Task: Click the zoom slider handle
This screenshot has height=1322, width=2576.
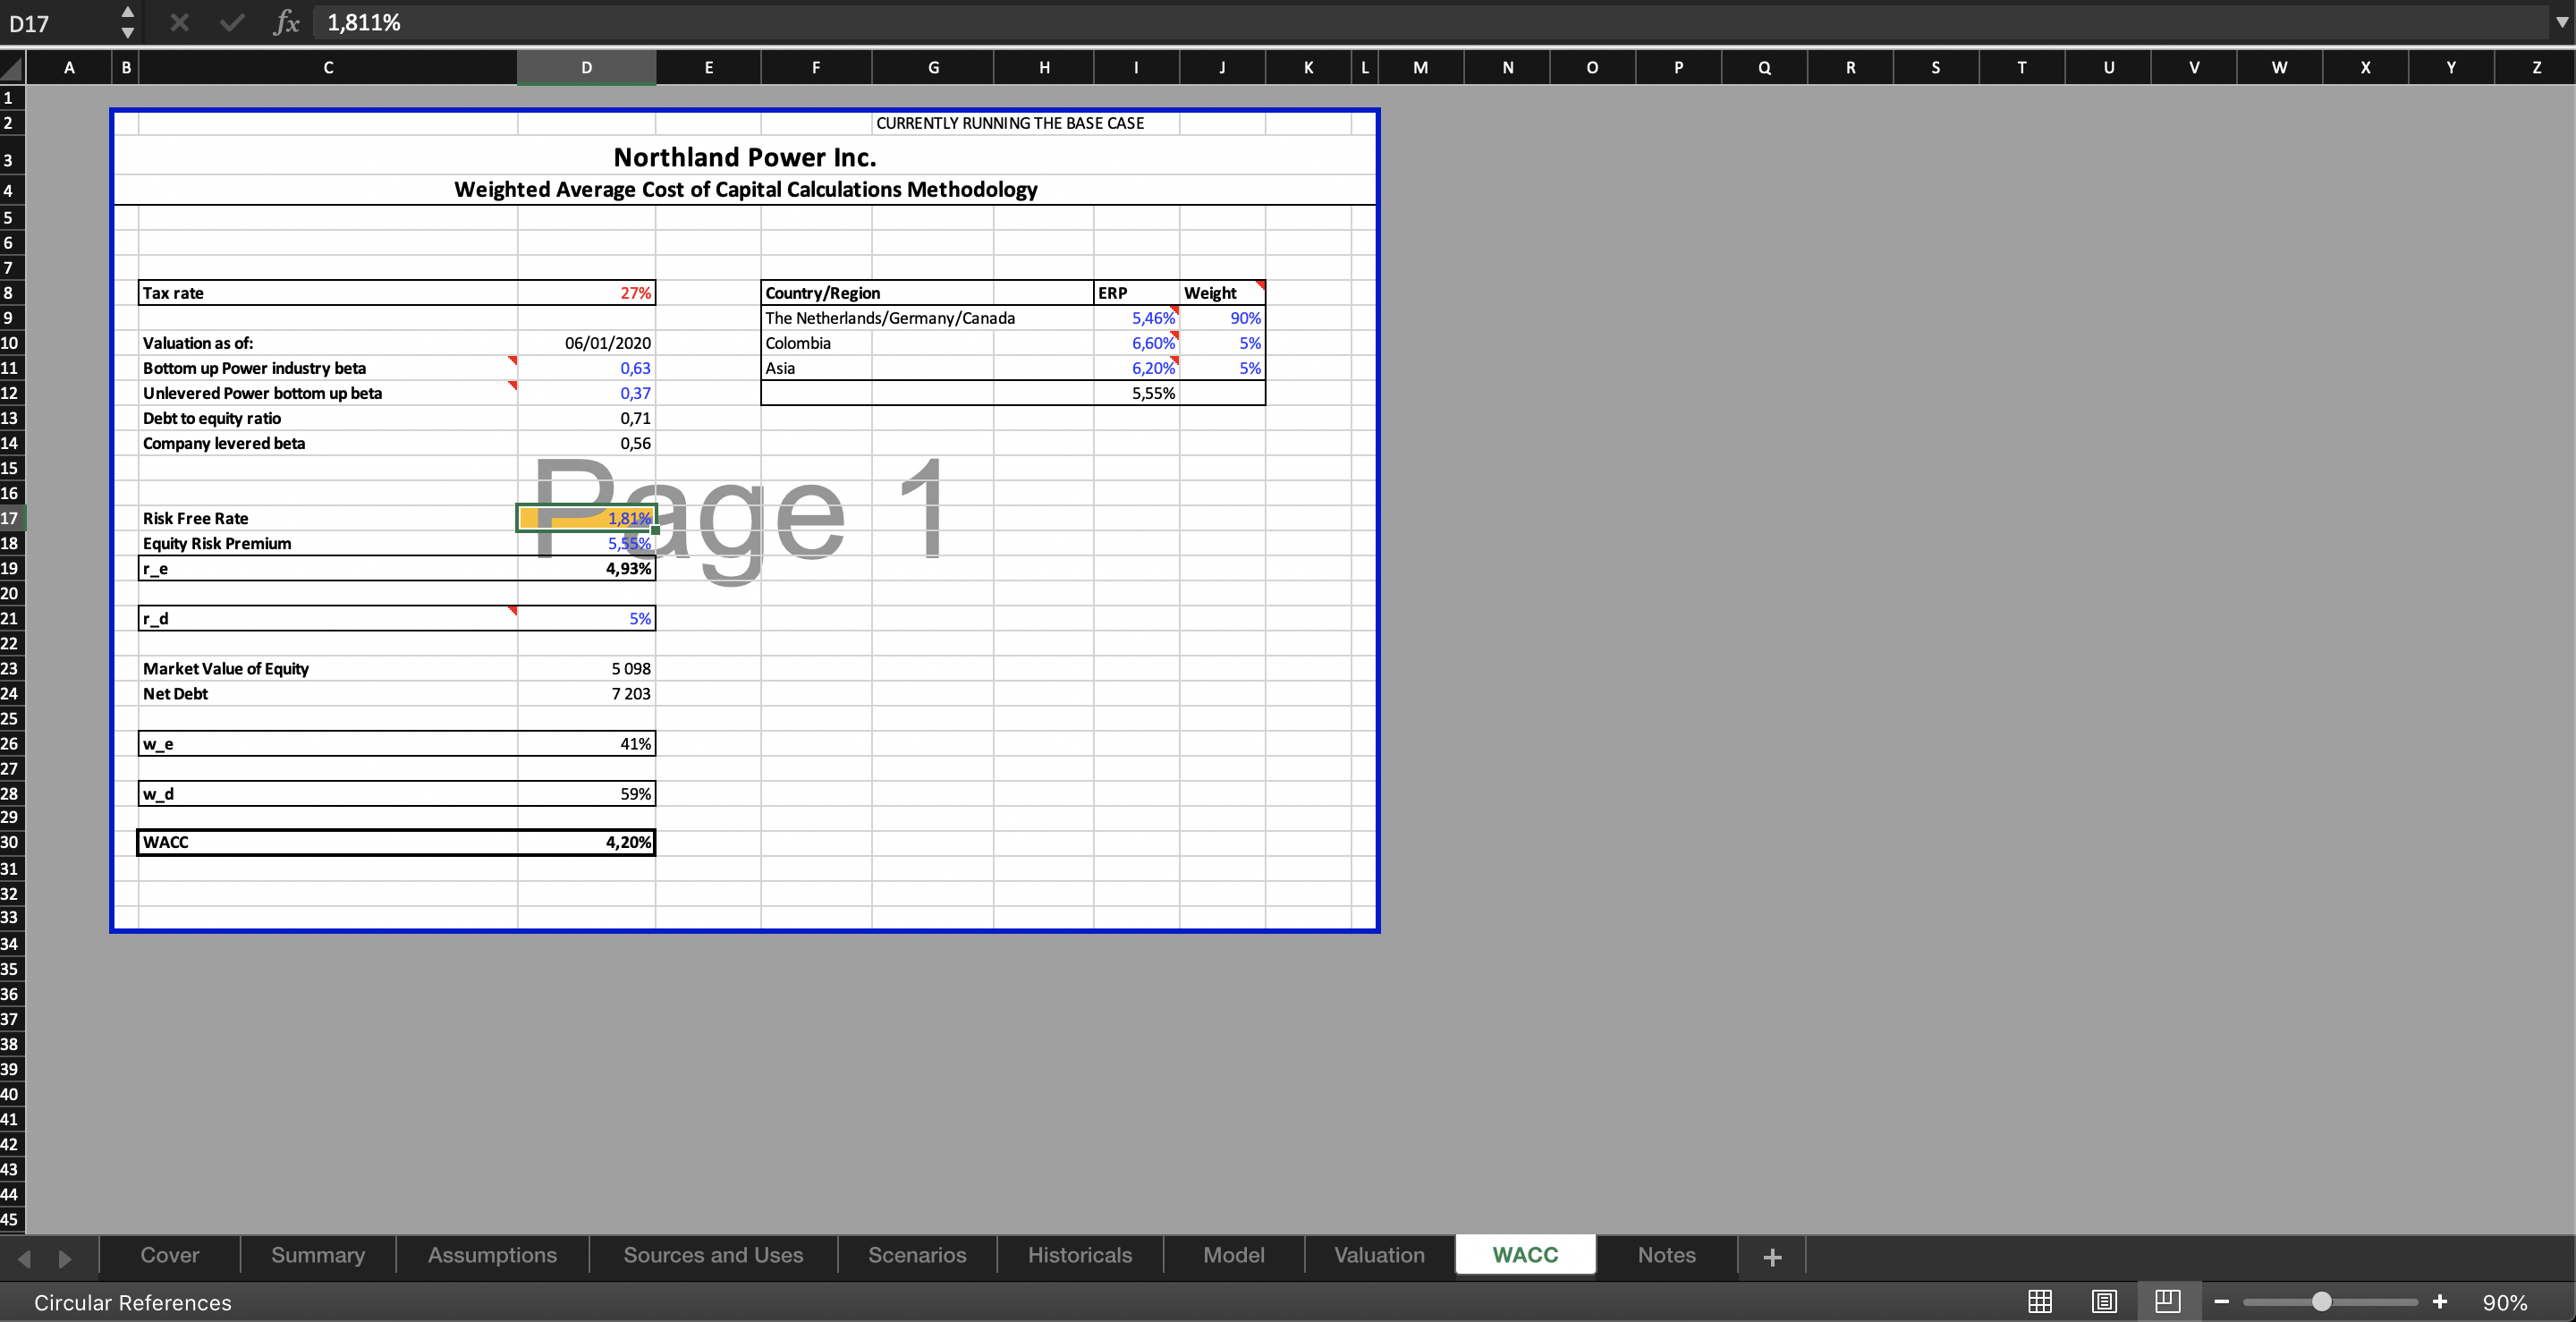Action: point(2322,1301)
